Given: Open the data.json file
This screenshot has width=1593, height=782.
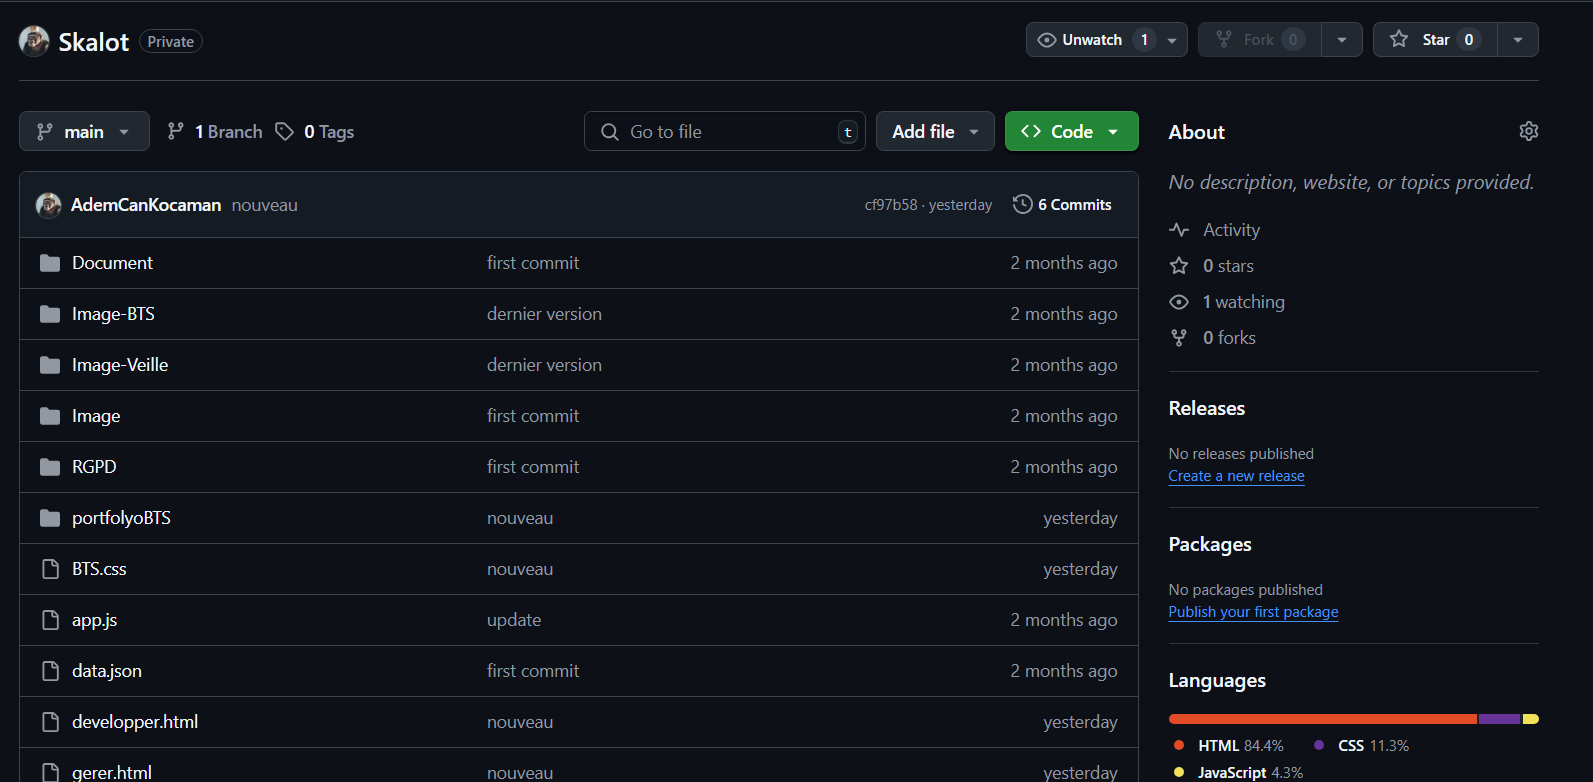Looking at the screenshot, I should [107, 671].
